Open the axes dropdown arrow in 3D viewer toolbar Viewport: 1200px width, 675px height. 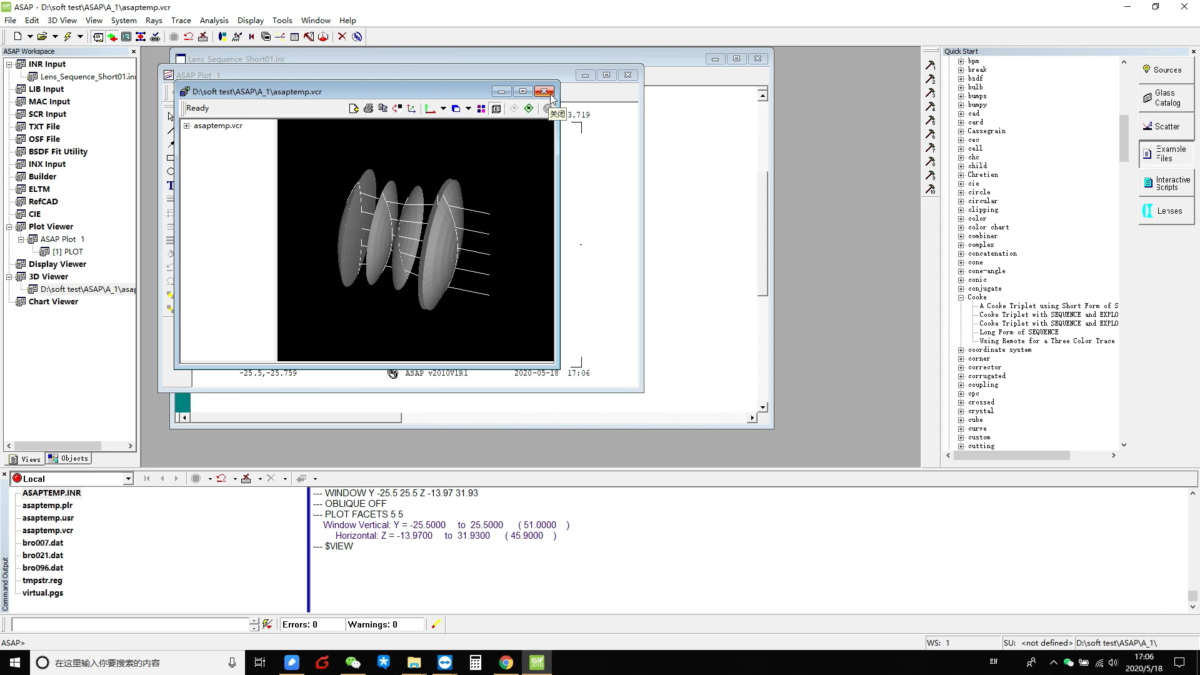point(443,108)
